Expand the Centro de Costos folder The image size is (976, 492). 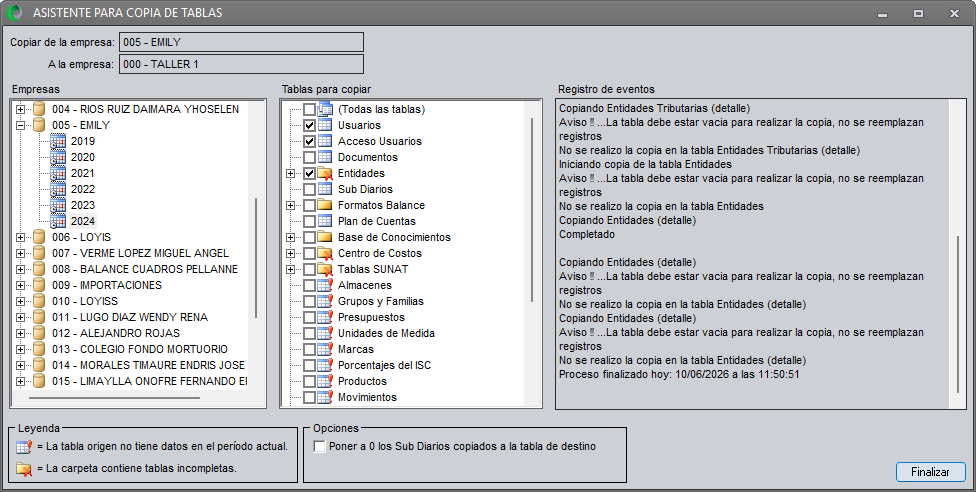(290, 253)
